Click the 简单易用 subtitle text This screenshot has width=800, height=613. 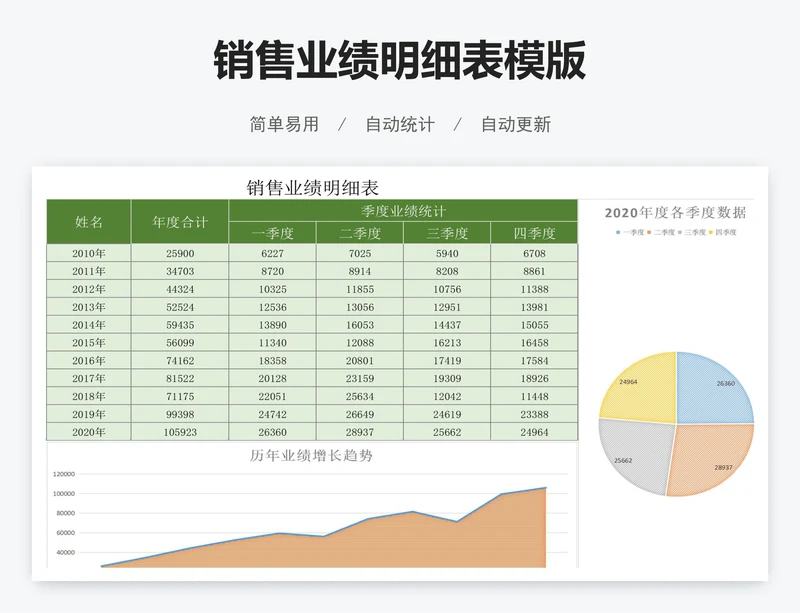point(284,124)
